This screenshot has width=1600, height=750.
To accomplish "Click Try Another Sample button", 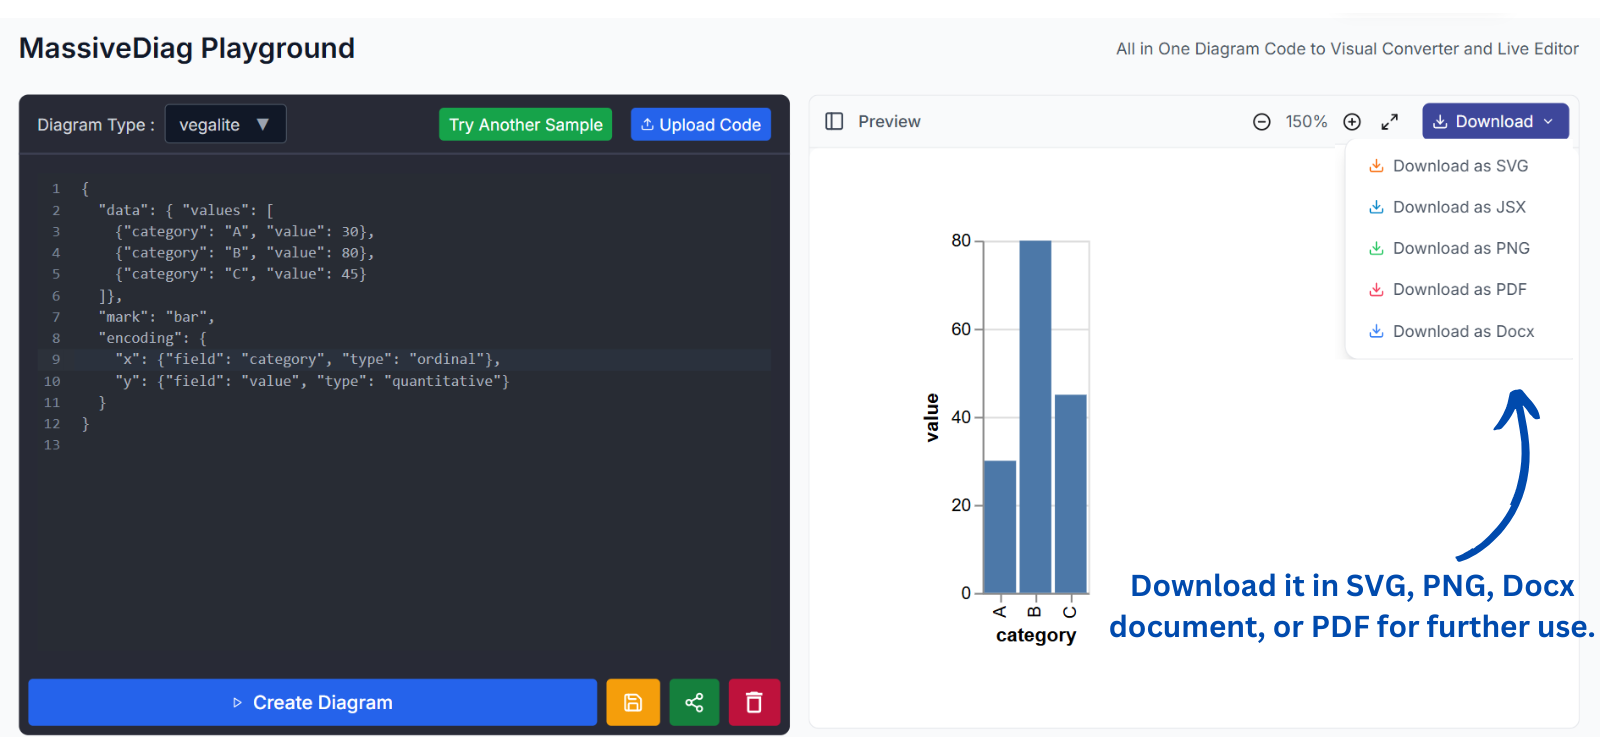I will pyautogui.click(x=525, y=124).
